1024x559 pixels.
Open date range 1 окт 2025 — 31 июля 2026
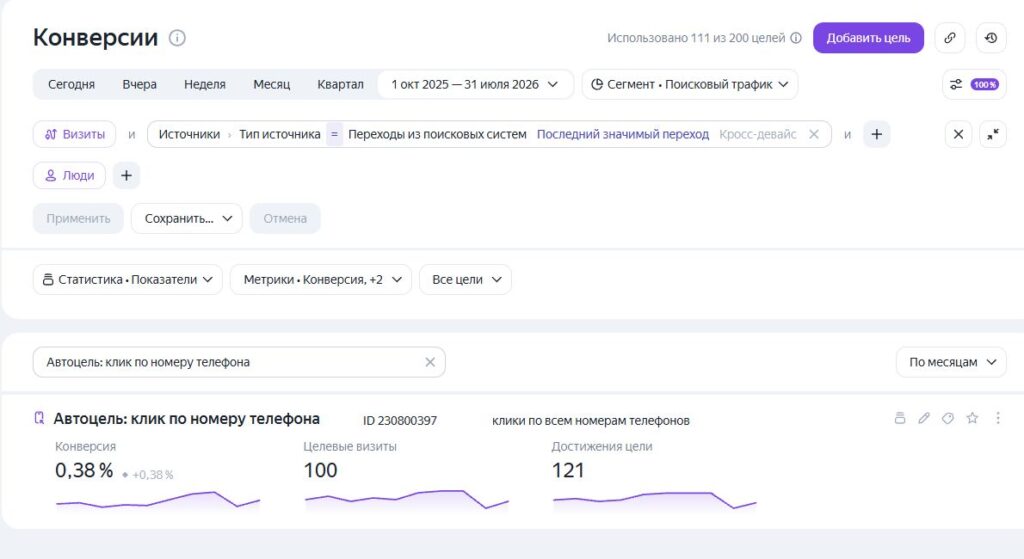(x=475, y=84)
